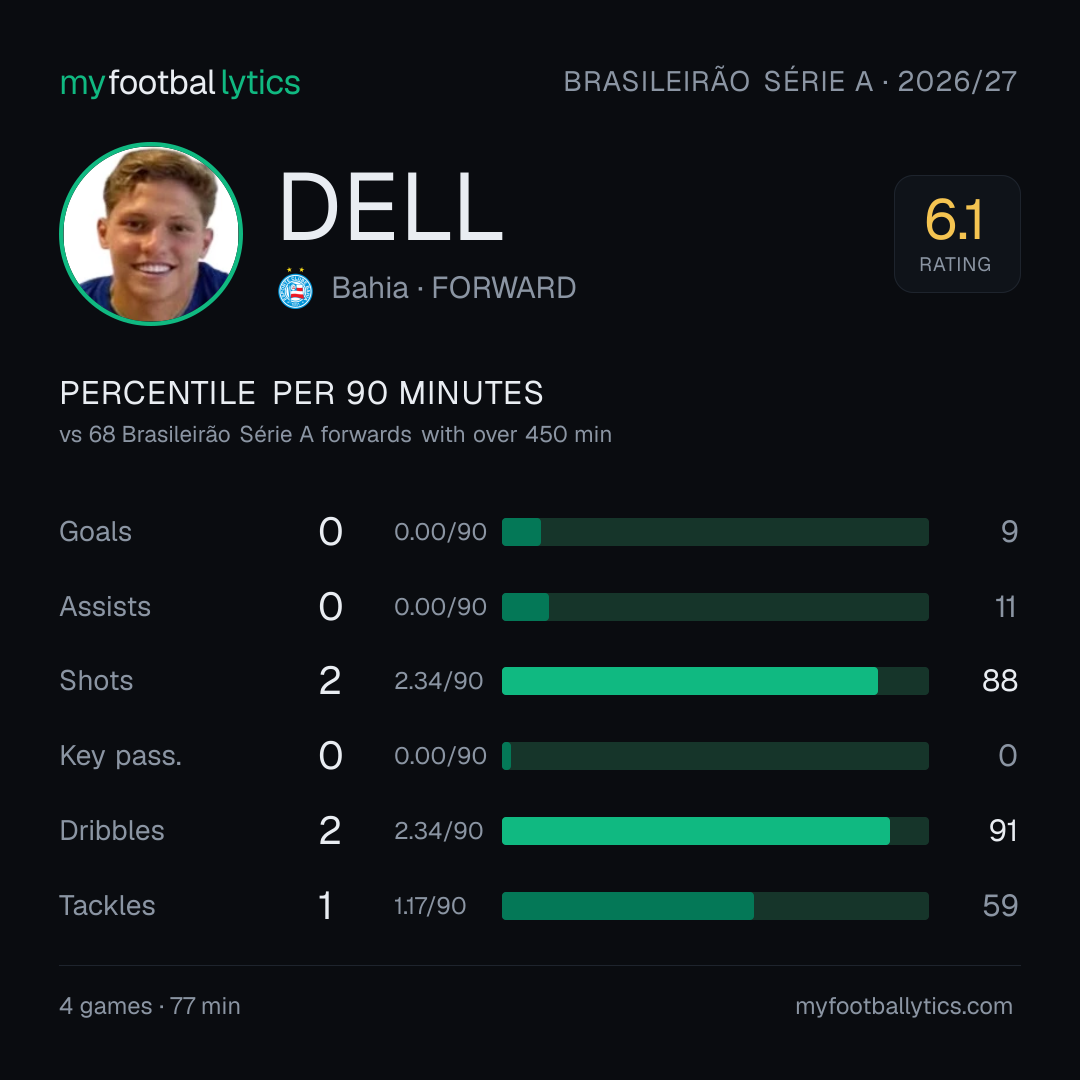Select the Goals stat label
Viewport: 1080px width, 1080px height.
(x=96, y=532)
